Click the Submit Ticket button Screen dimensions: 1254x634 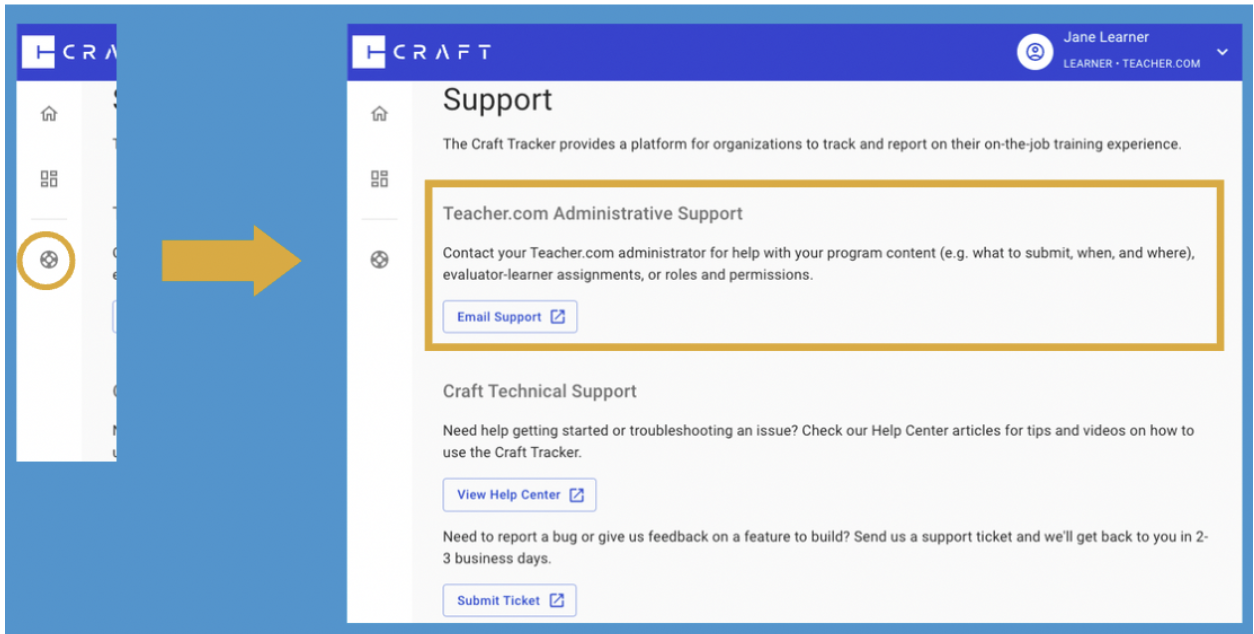(509, 600)
